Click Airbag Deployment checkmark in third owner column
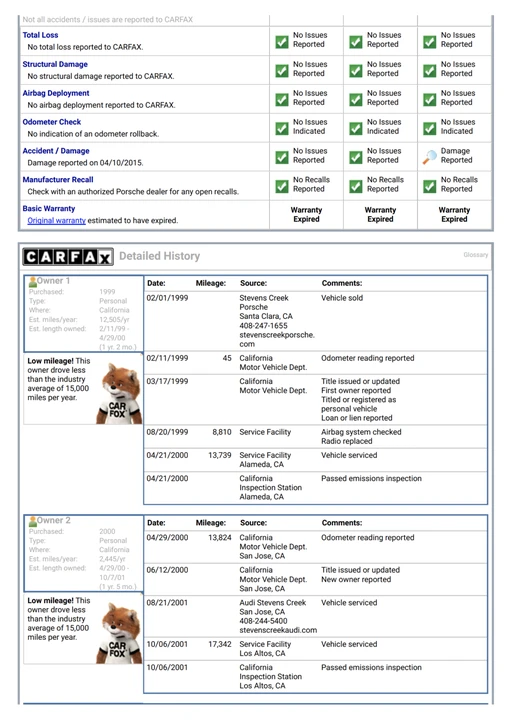This screenshot has height=720, width=515. pyautogui.click(x=430, y=100)
